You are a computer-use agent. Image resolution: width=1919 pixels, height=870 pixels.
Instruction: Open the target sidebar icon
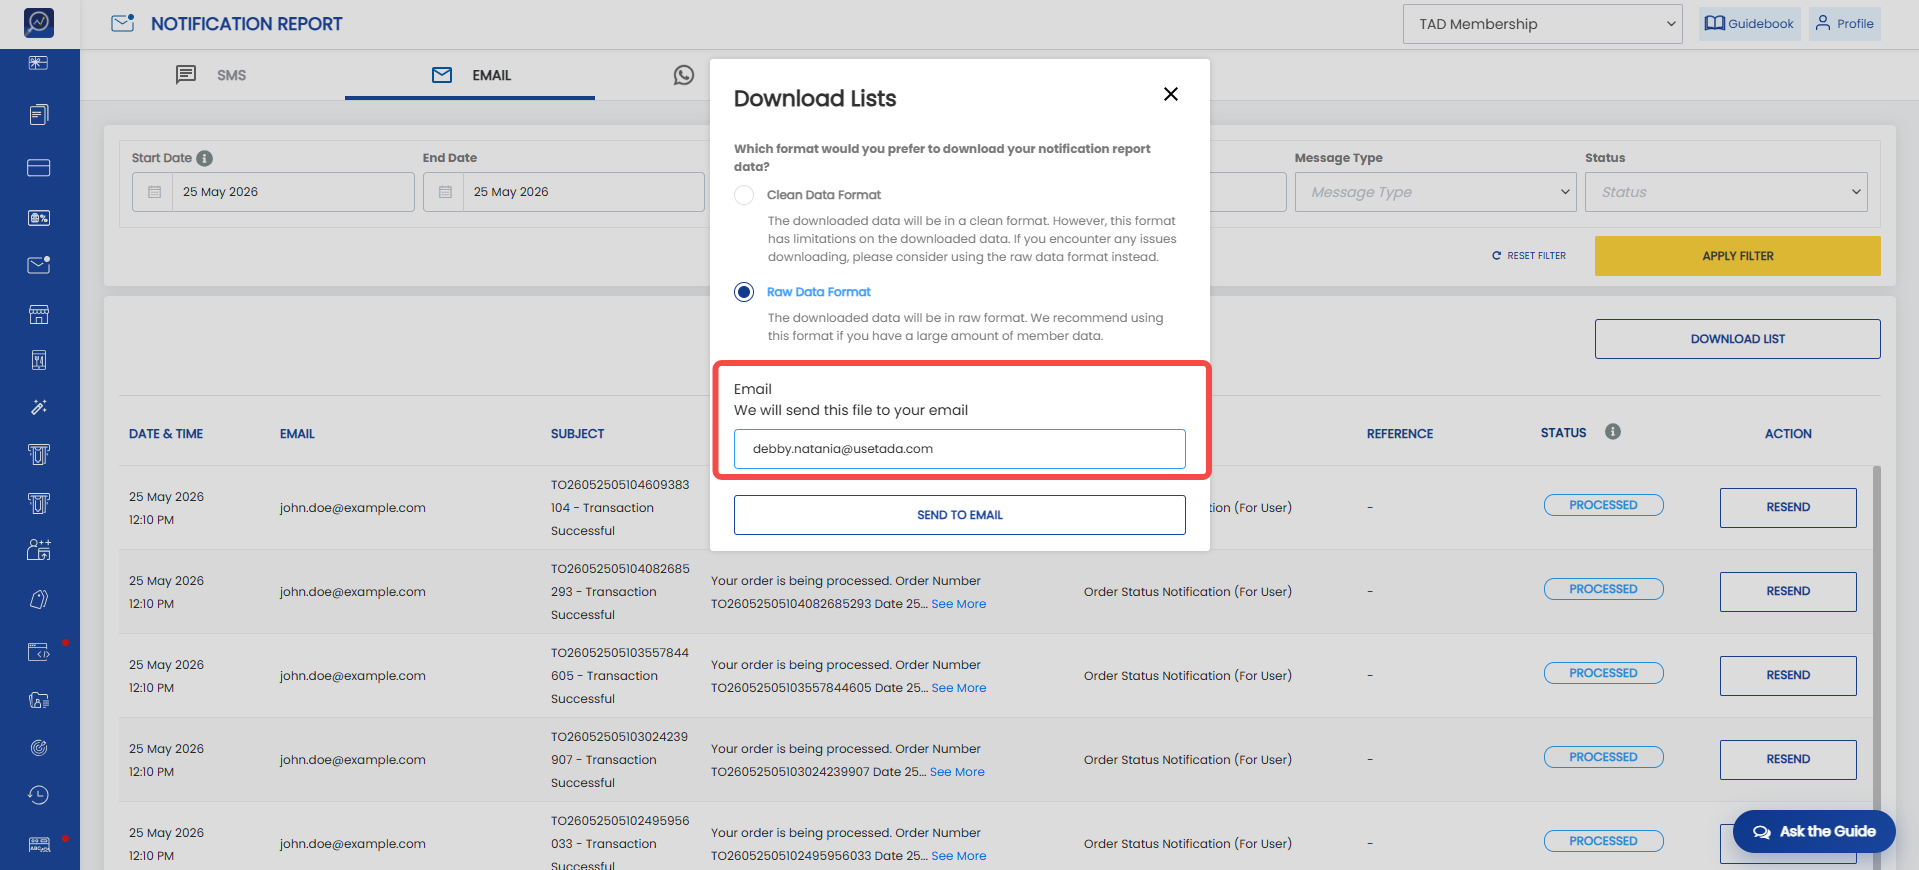click(39, 748)
